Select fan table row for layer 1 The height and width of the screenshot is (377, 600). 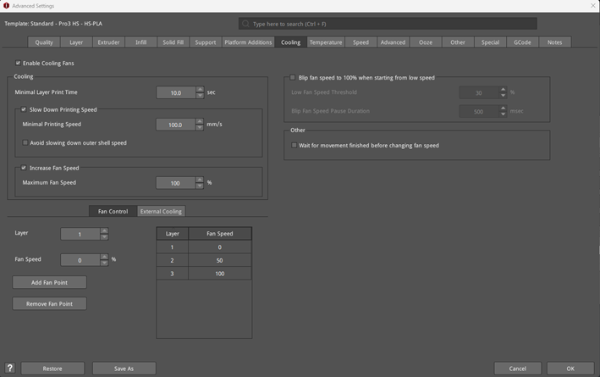click(204, 247)
